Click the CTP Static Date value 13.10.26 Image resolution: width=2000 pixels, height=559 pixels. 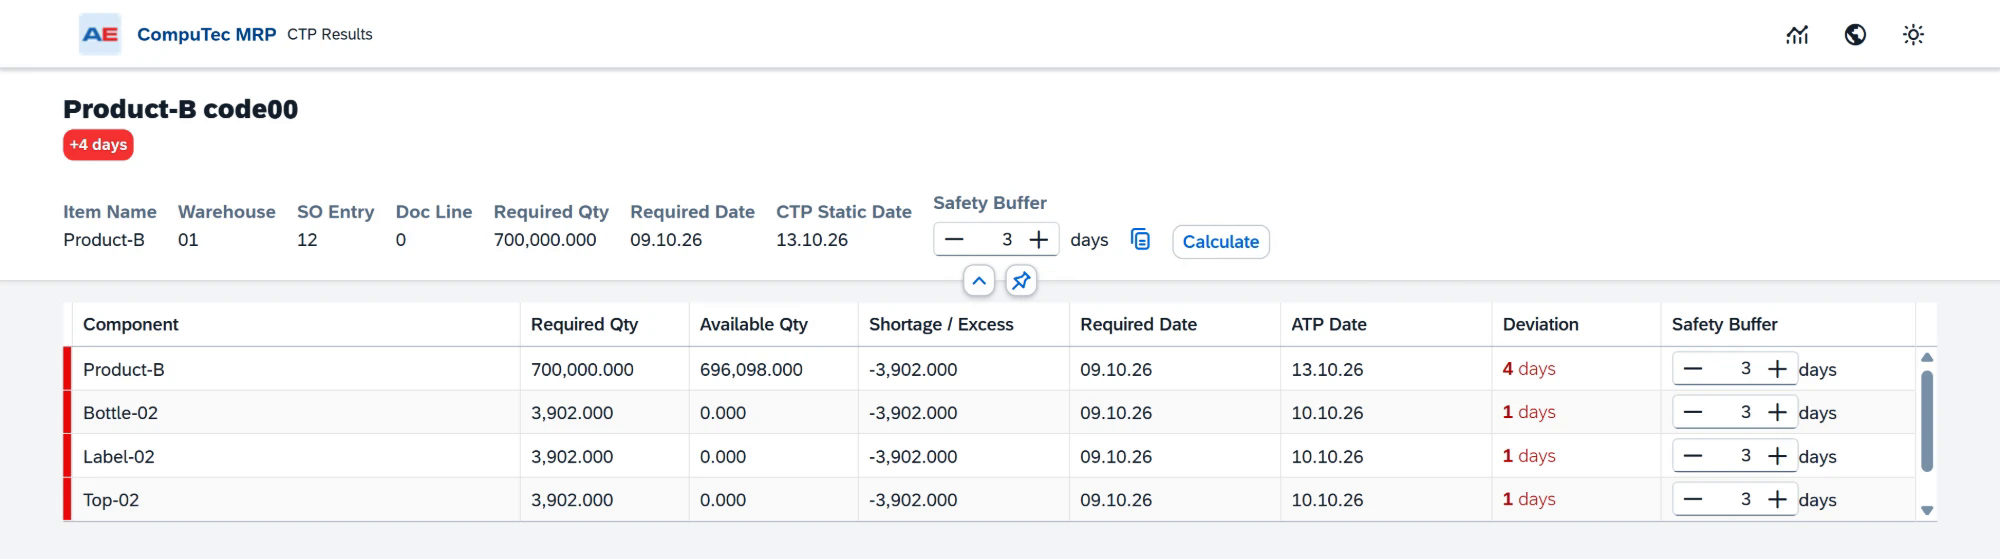tap(812, 240)
